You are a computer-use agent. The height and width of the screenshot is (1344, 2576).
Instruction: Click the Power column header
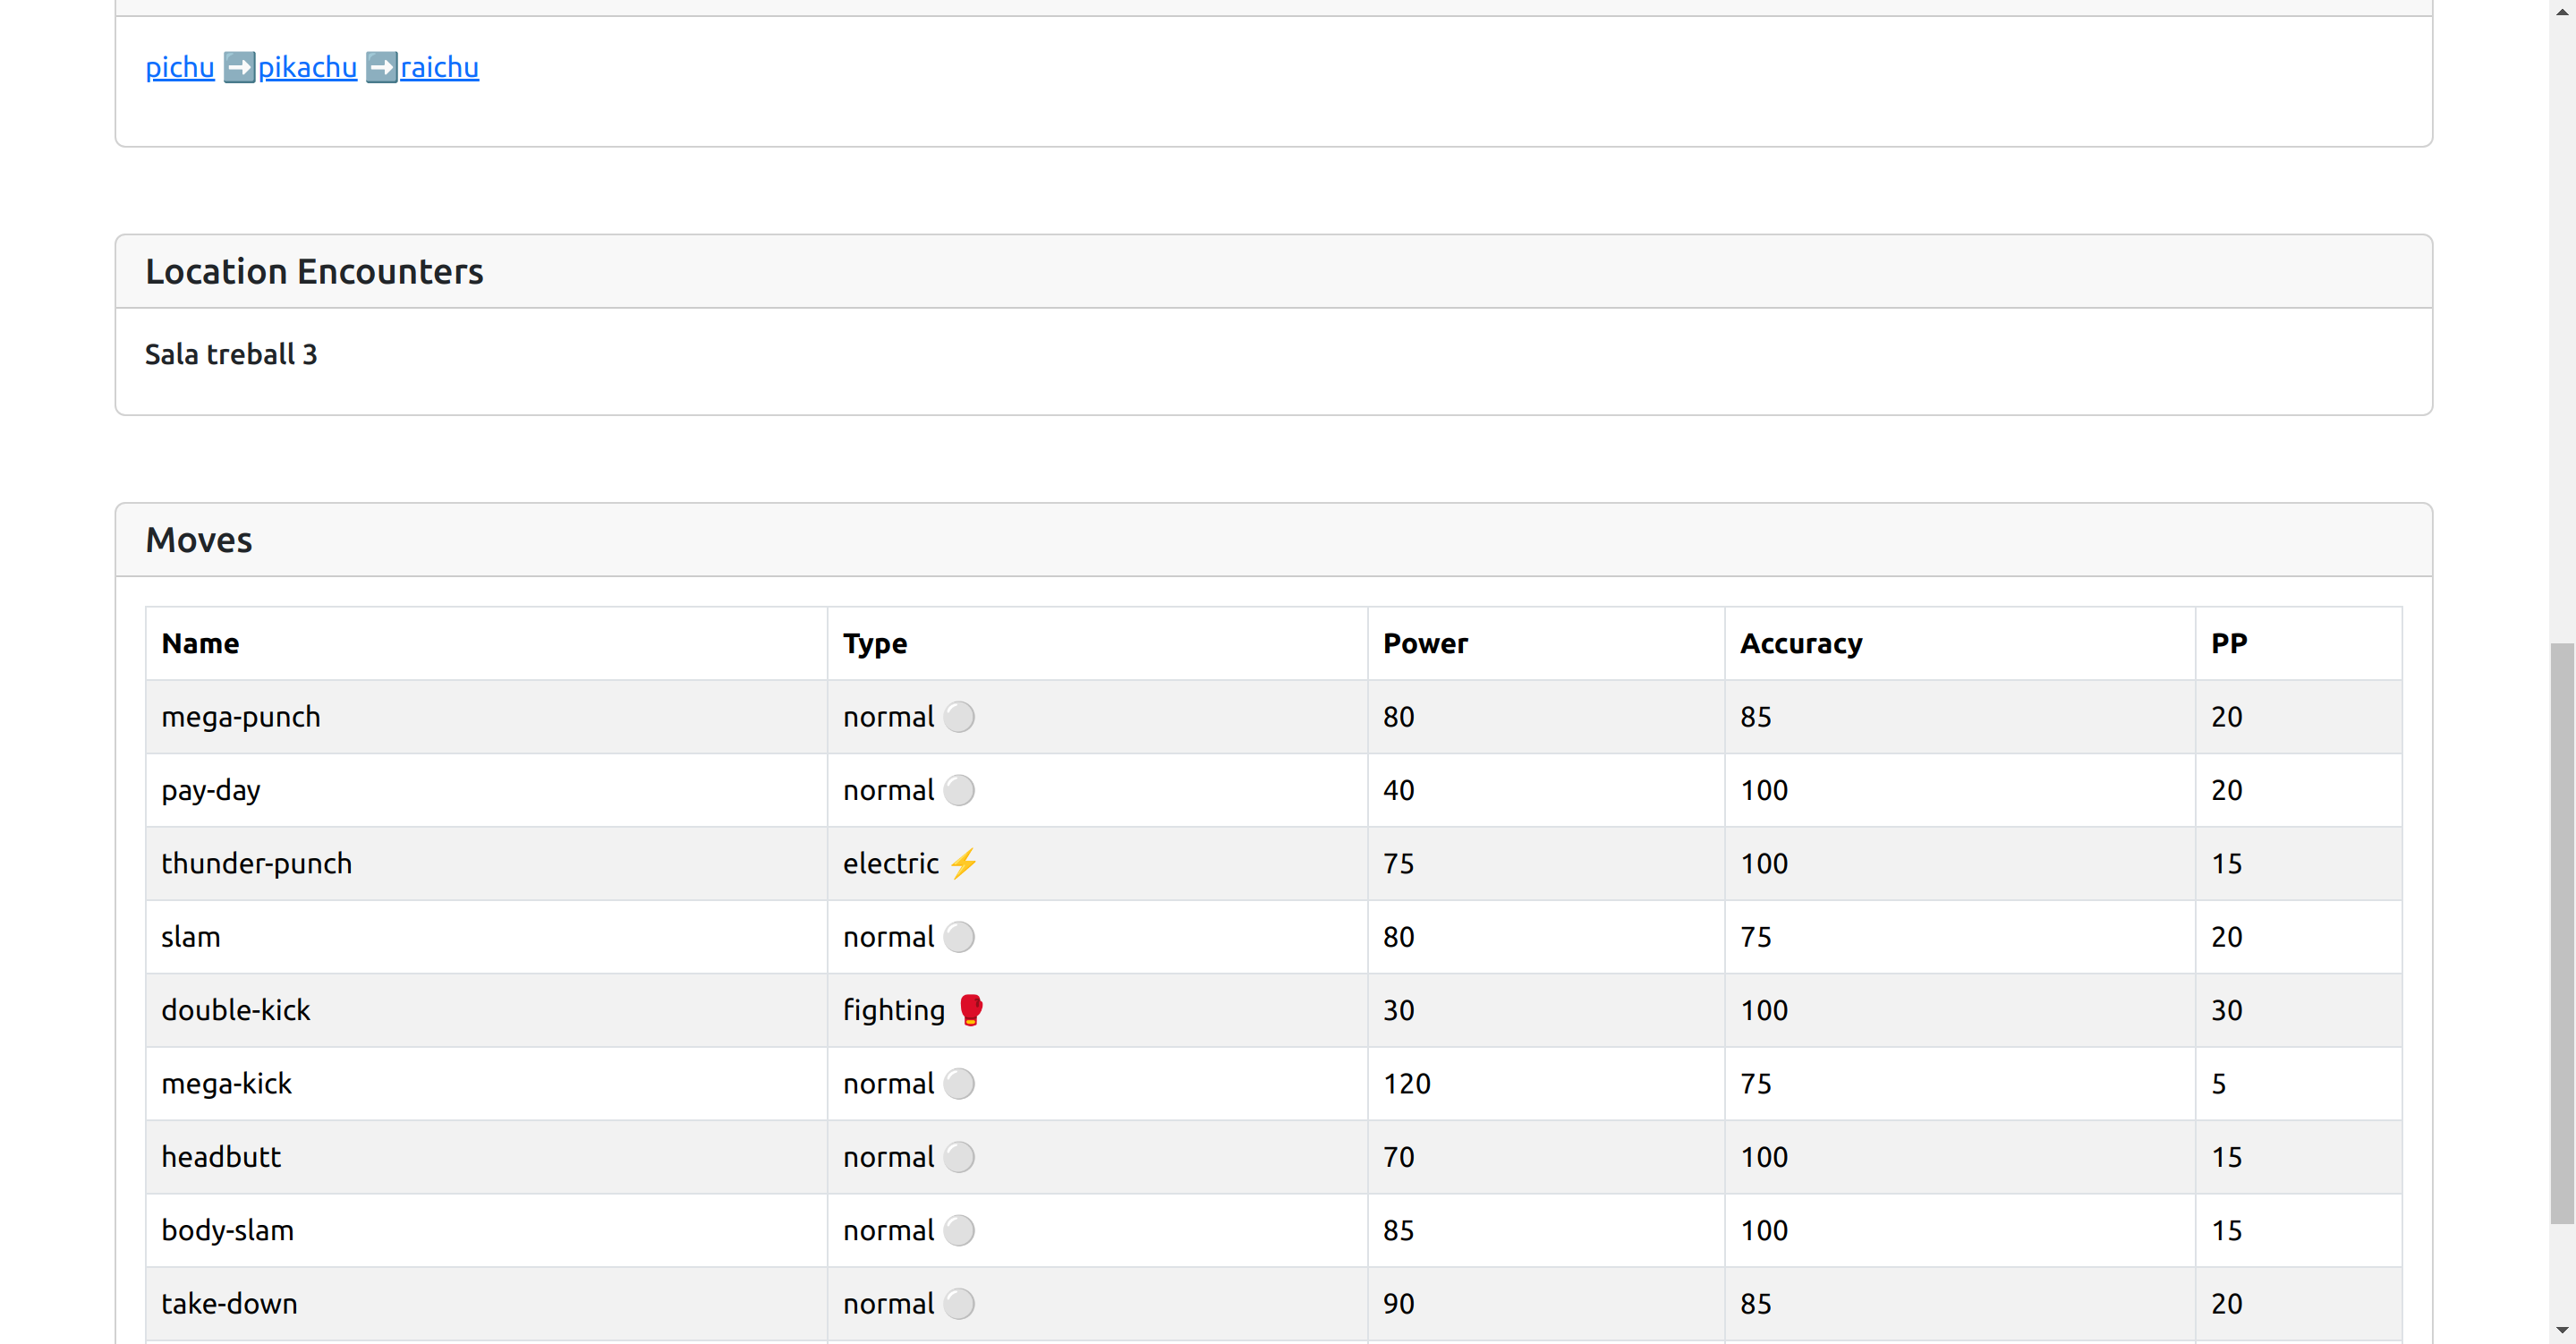click(1425, 643)
